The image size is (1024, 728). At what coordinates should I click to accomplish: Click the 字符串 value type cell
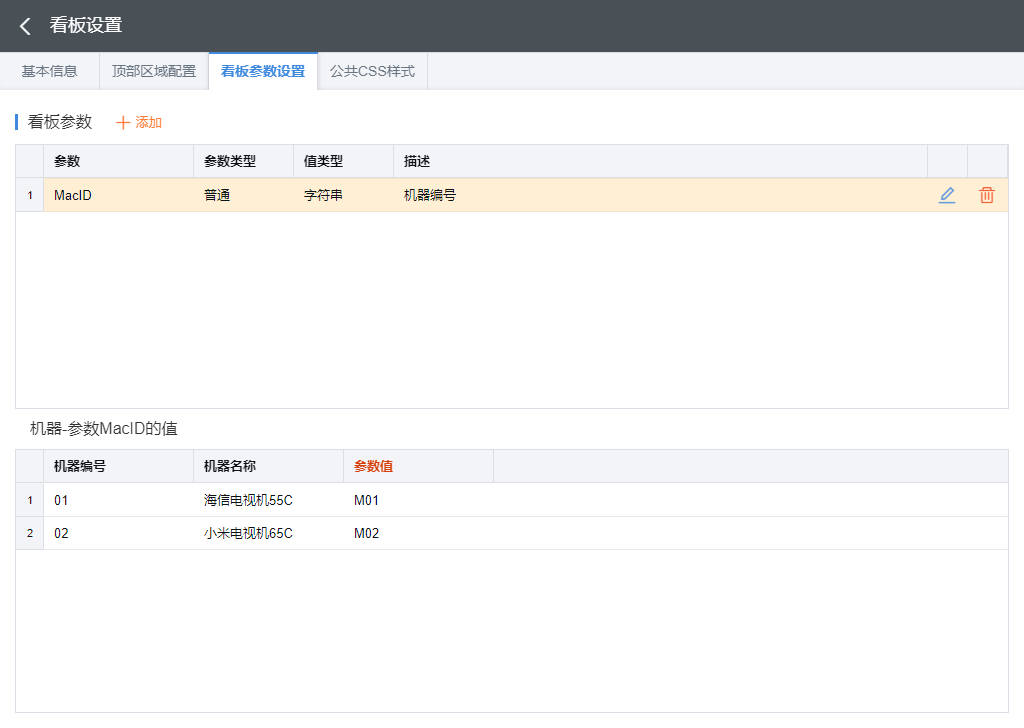(344, 195)
